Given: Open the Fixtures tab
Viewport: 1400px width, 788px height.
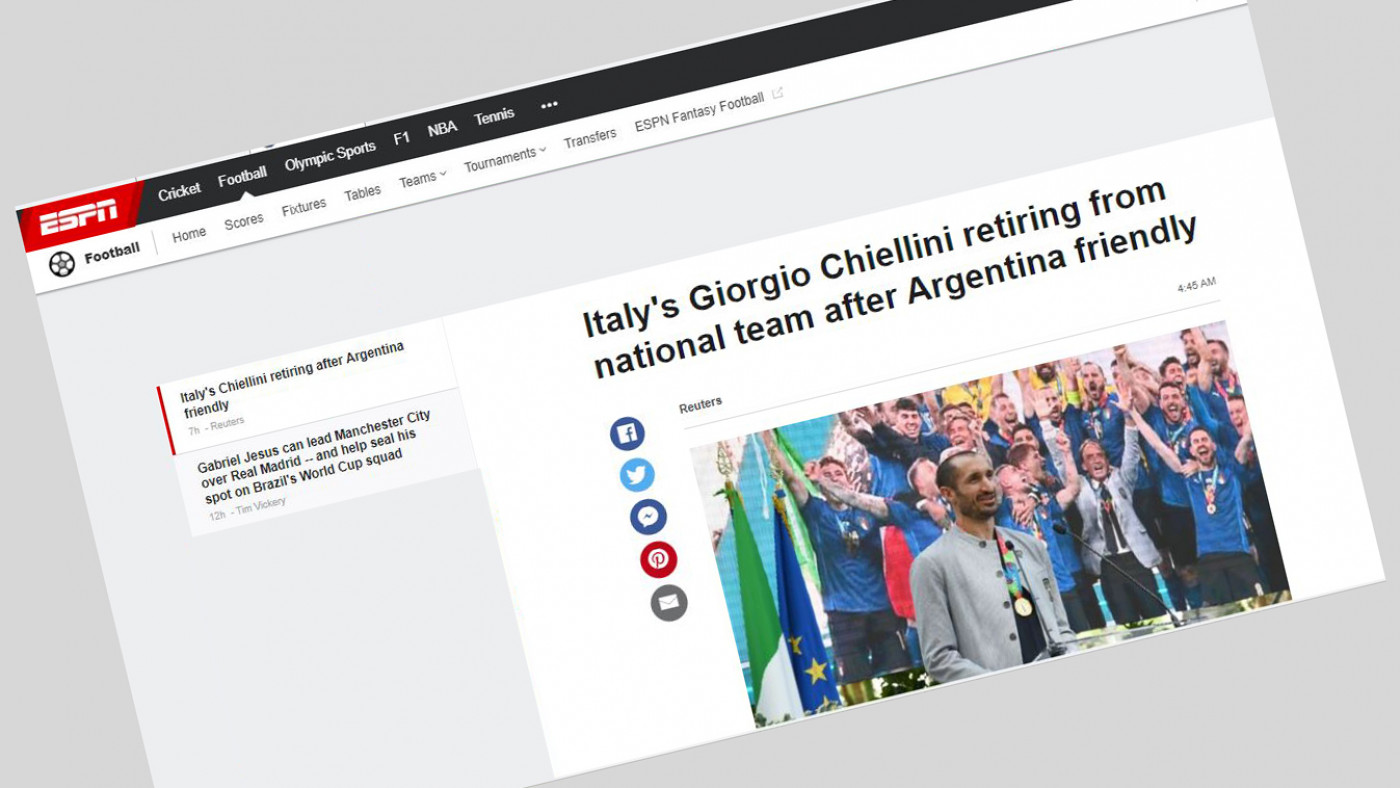Looking at the screenshot, I should (304, 207).
